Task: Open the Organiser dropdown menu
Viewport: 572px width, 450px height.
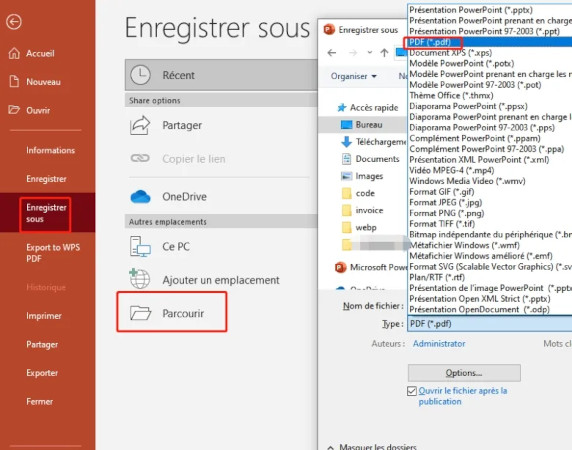Action: coord(353,76)
